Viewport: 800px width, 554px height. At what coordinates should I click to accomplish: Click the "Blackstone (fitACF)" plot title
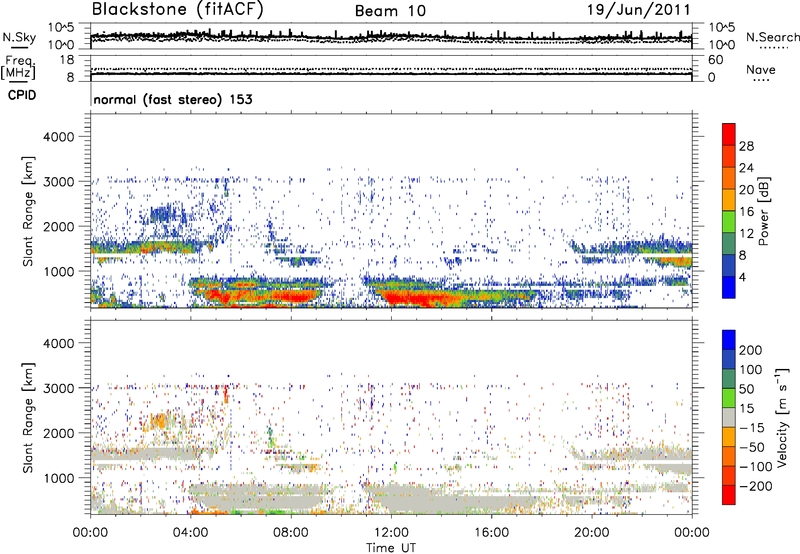tap(178, 10)
